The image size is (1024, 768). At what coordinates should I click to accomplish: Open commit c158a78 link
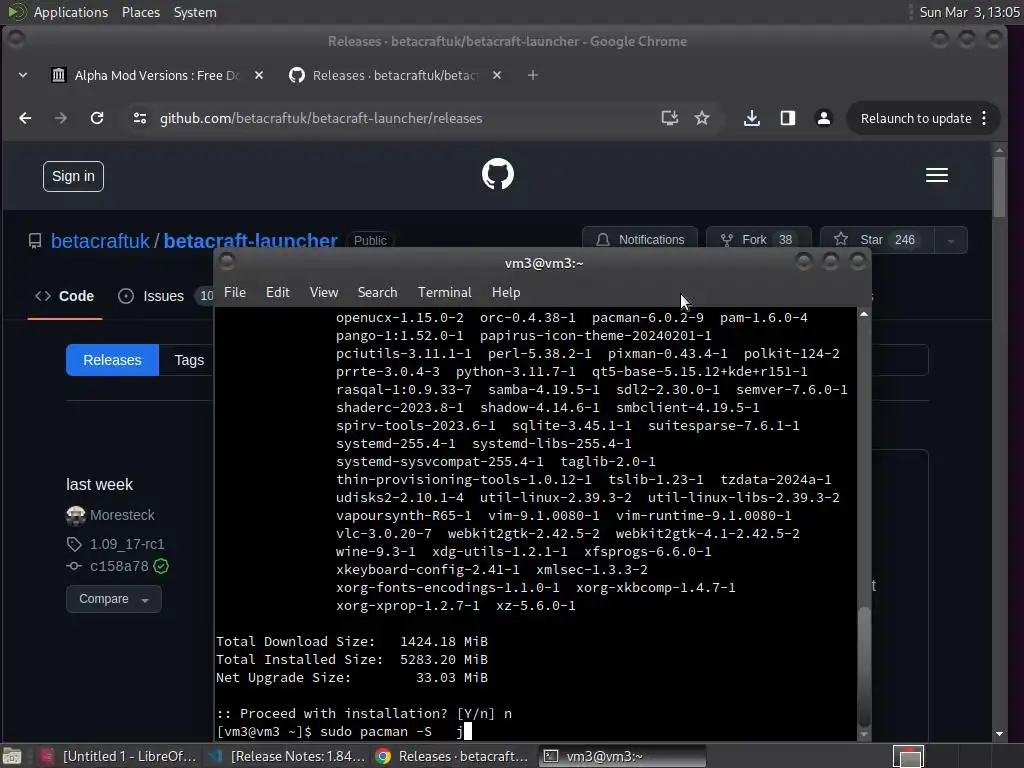point(119,566)
